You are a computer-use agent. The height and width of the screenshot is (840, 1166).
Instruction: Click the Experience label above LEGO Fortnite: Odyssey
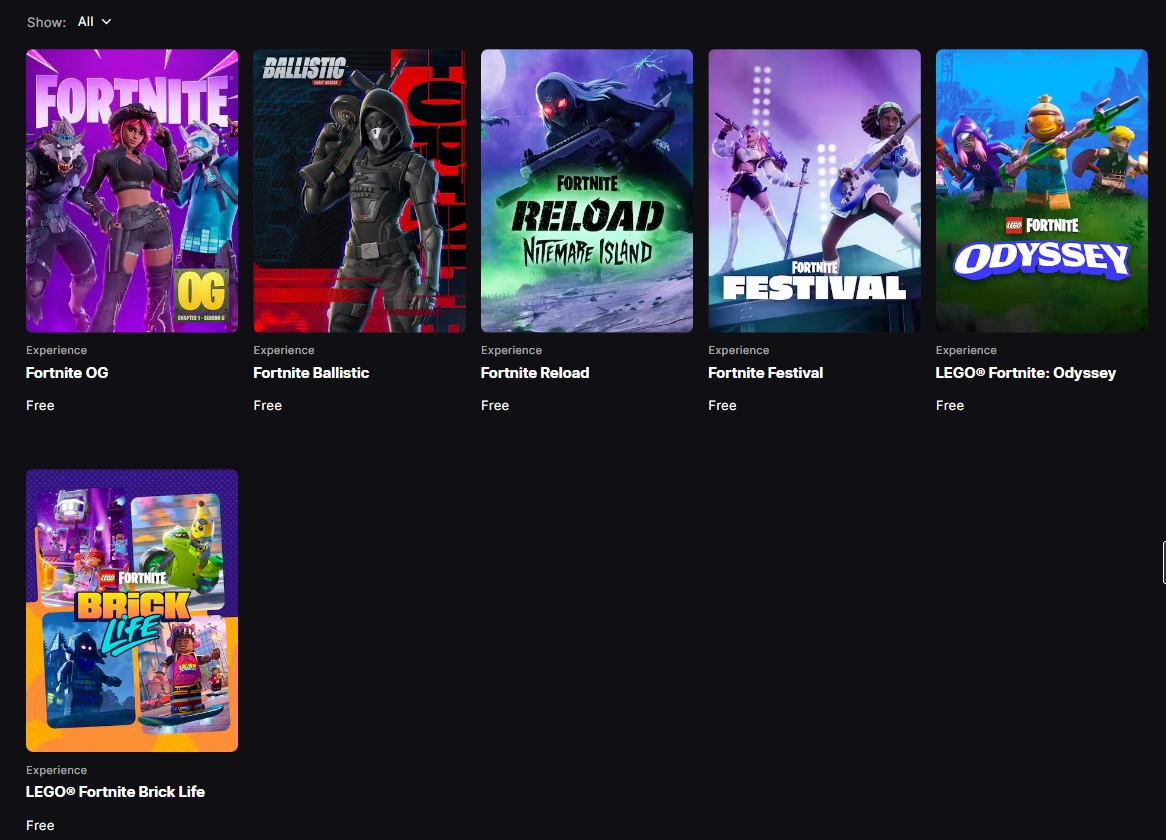pyautogui.click(x=966, y=350)
